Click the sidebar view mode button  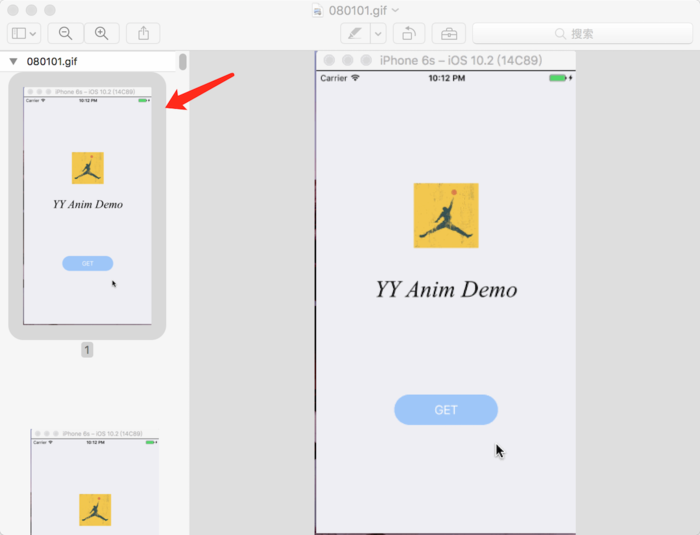(24, 33)
